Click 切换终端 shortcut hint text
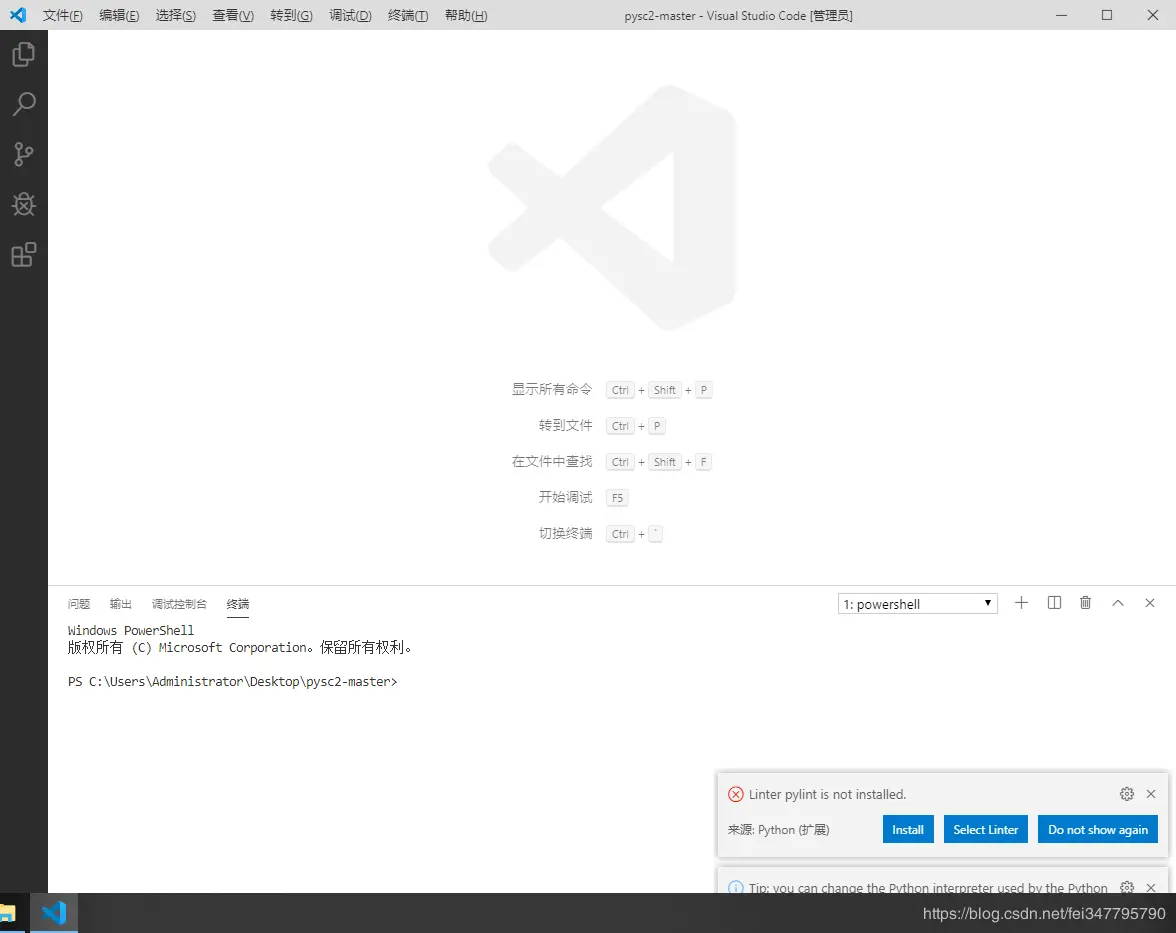Screen dimensions: 1176x933 click(x=566, y=533)
